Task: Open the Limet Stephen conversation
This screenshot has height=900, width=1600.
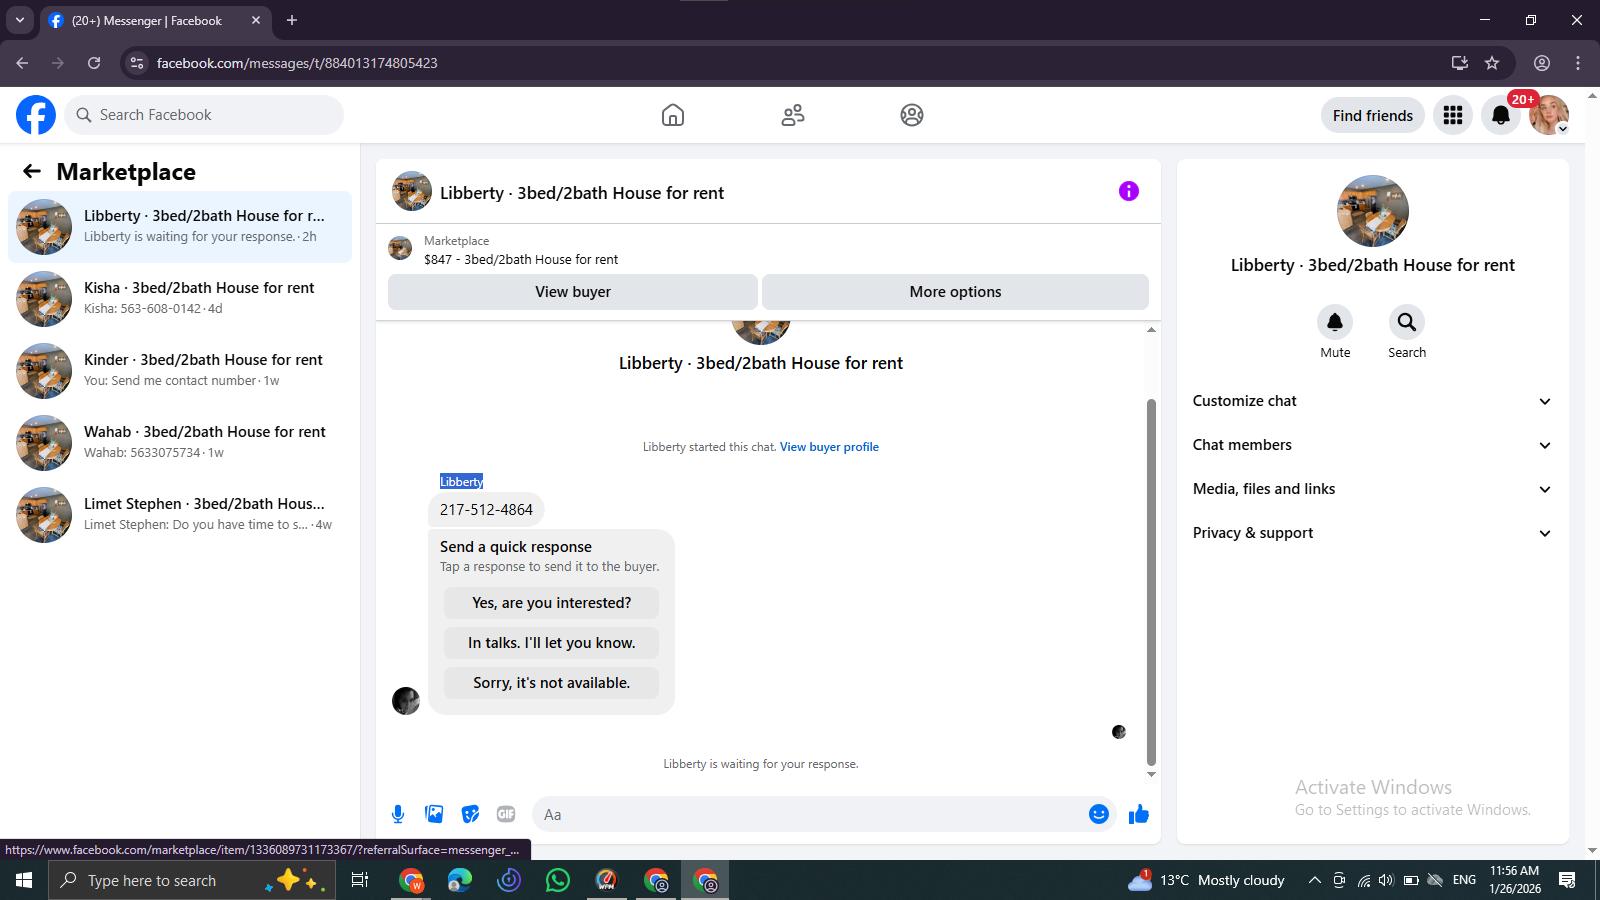Action: (180, 515)
